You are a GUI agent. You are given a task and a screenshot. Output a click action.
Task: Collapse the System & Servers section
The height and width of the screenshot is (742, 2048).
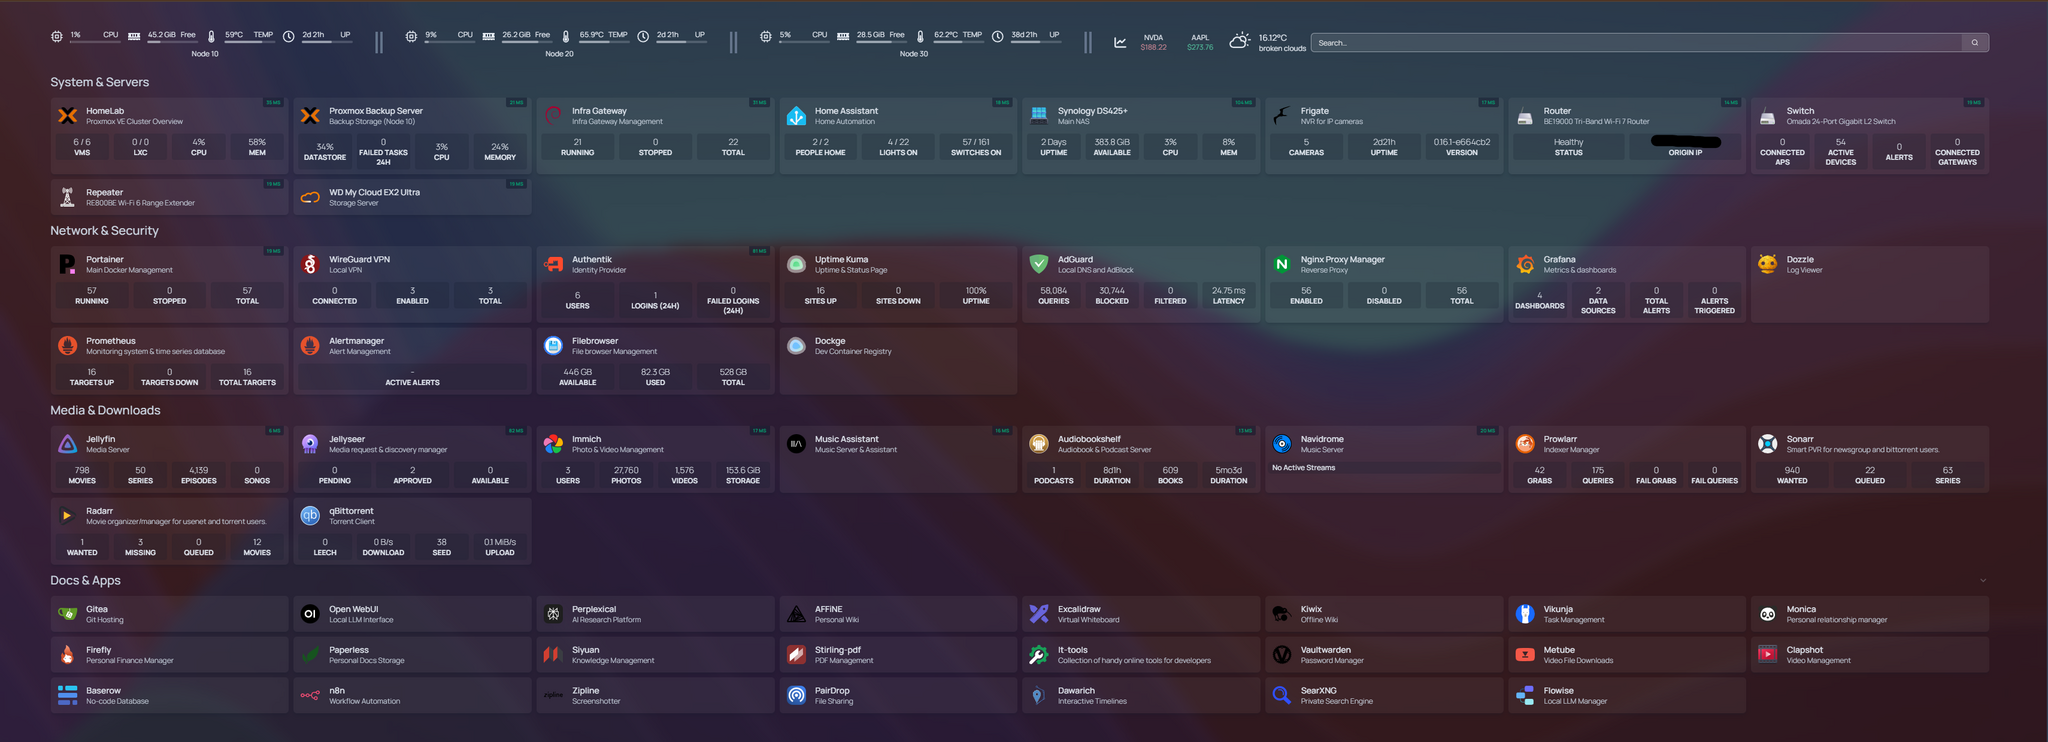99,82
